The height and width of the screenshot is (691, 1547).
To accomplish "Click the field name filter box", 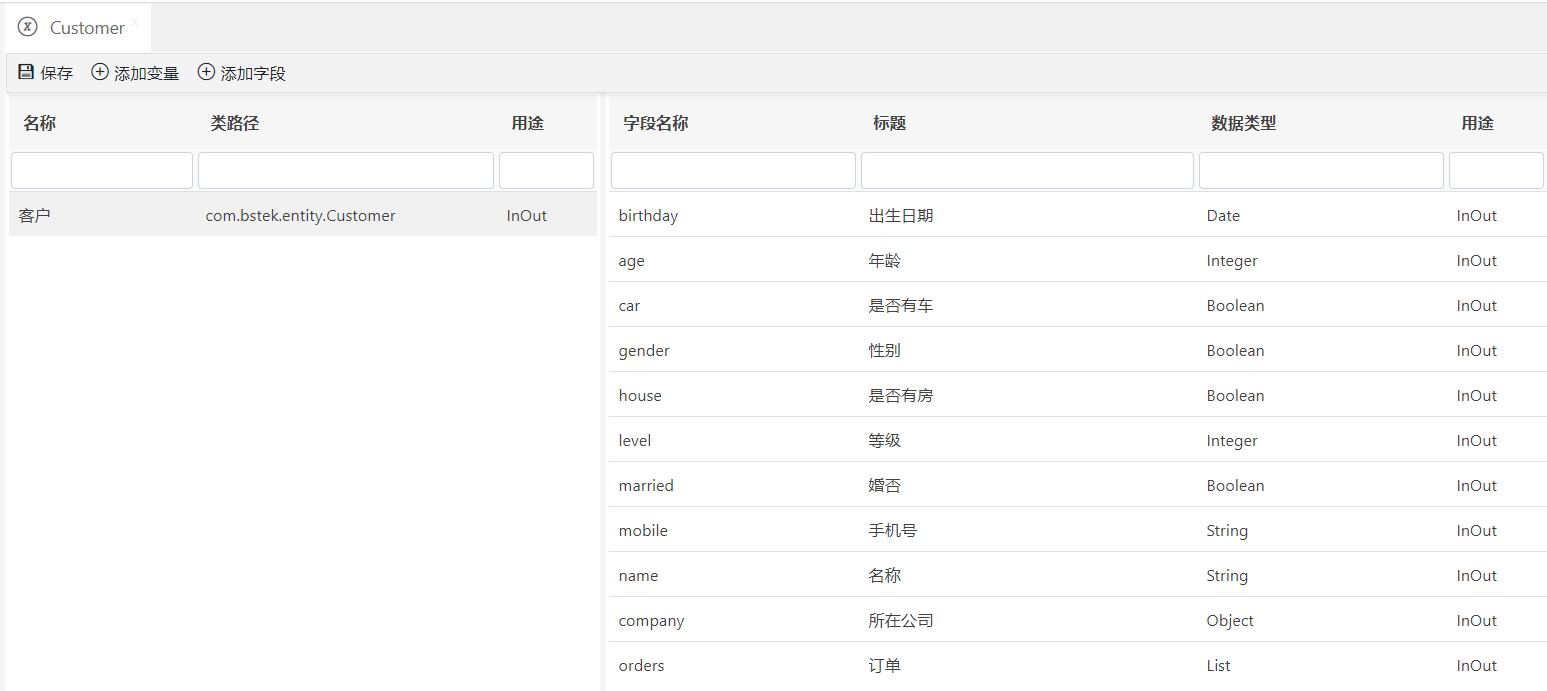I will (x=733, y=171).
